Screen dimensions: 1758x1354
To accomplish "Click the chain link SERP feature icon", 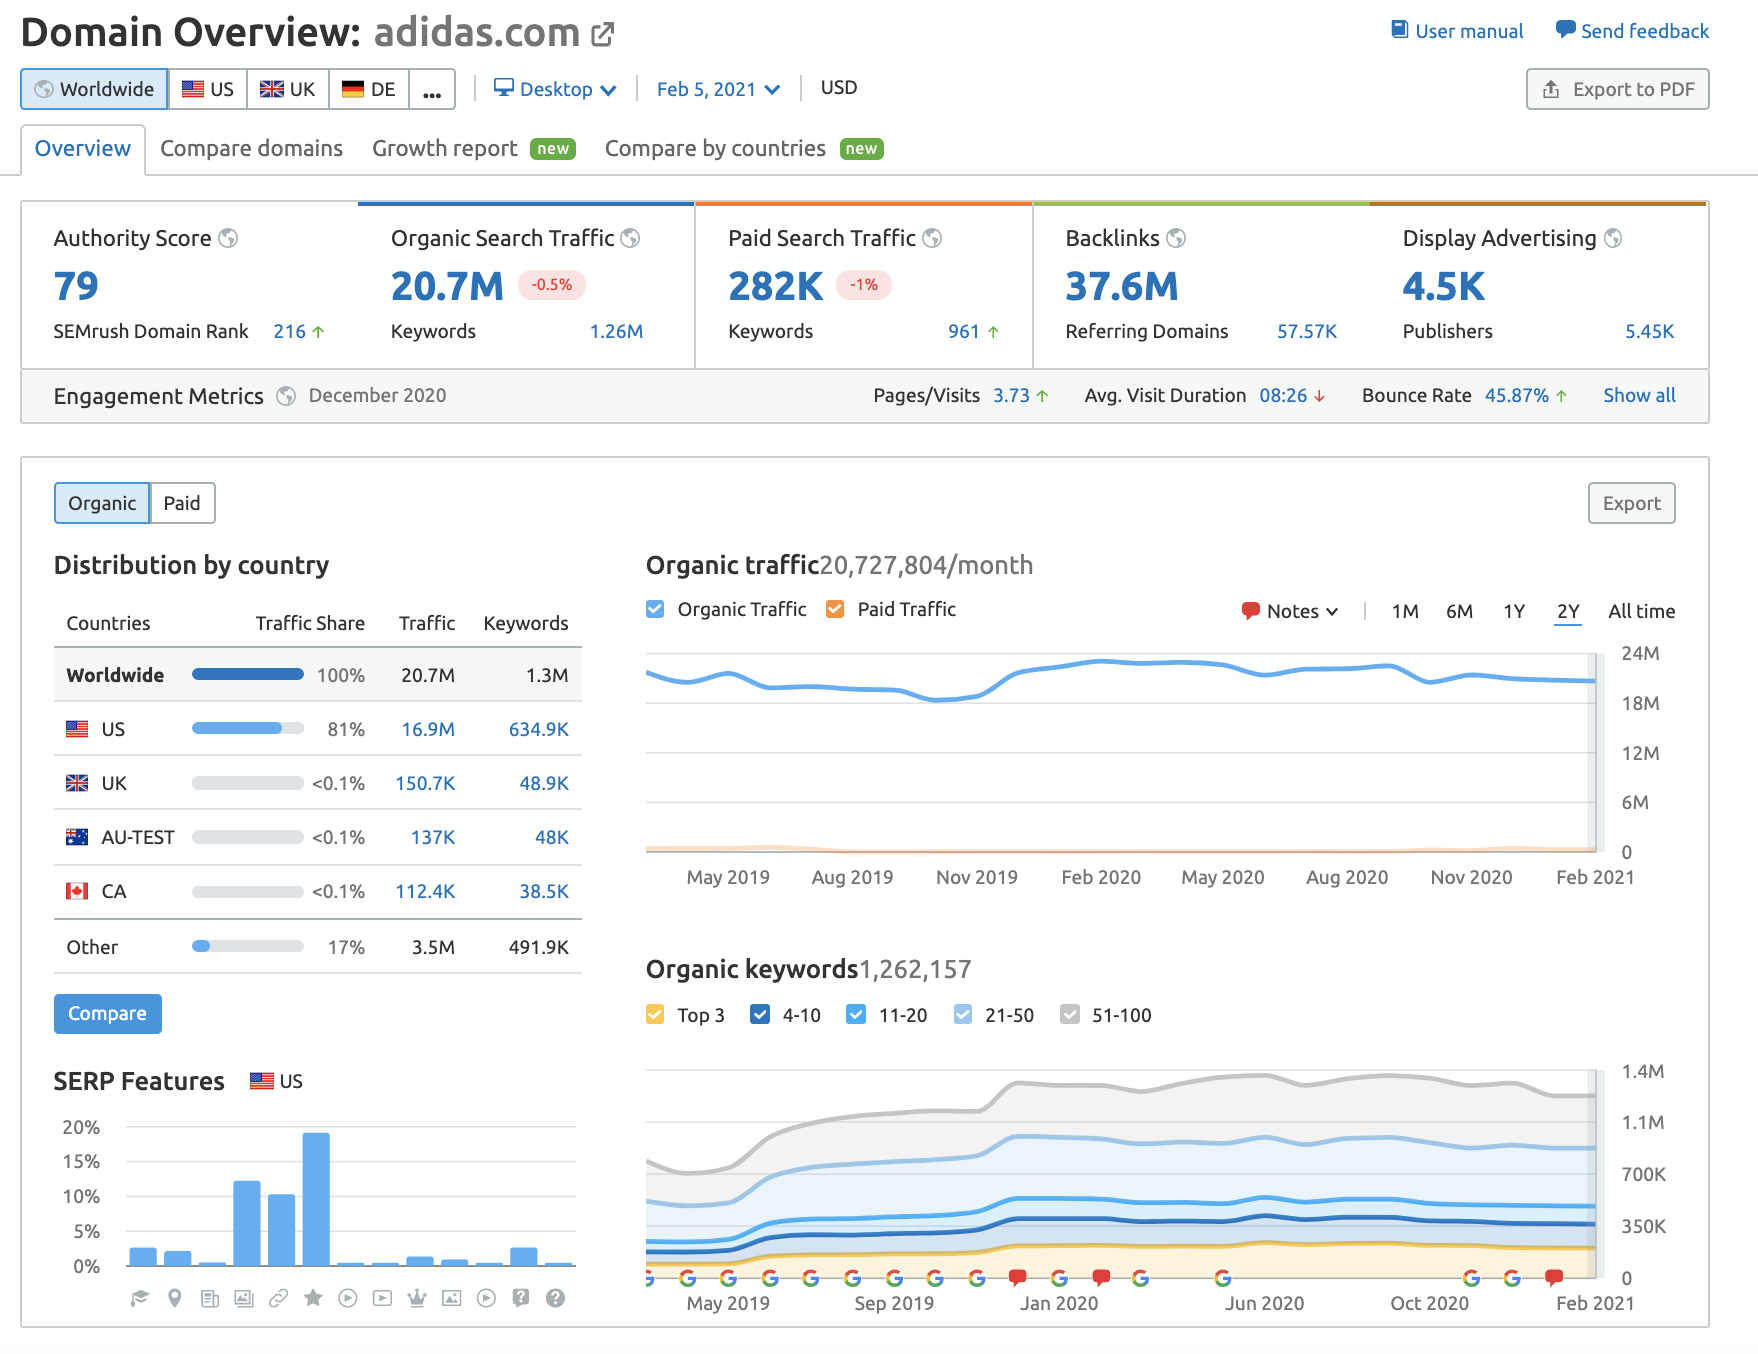I will pos(279,1298).
